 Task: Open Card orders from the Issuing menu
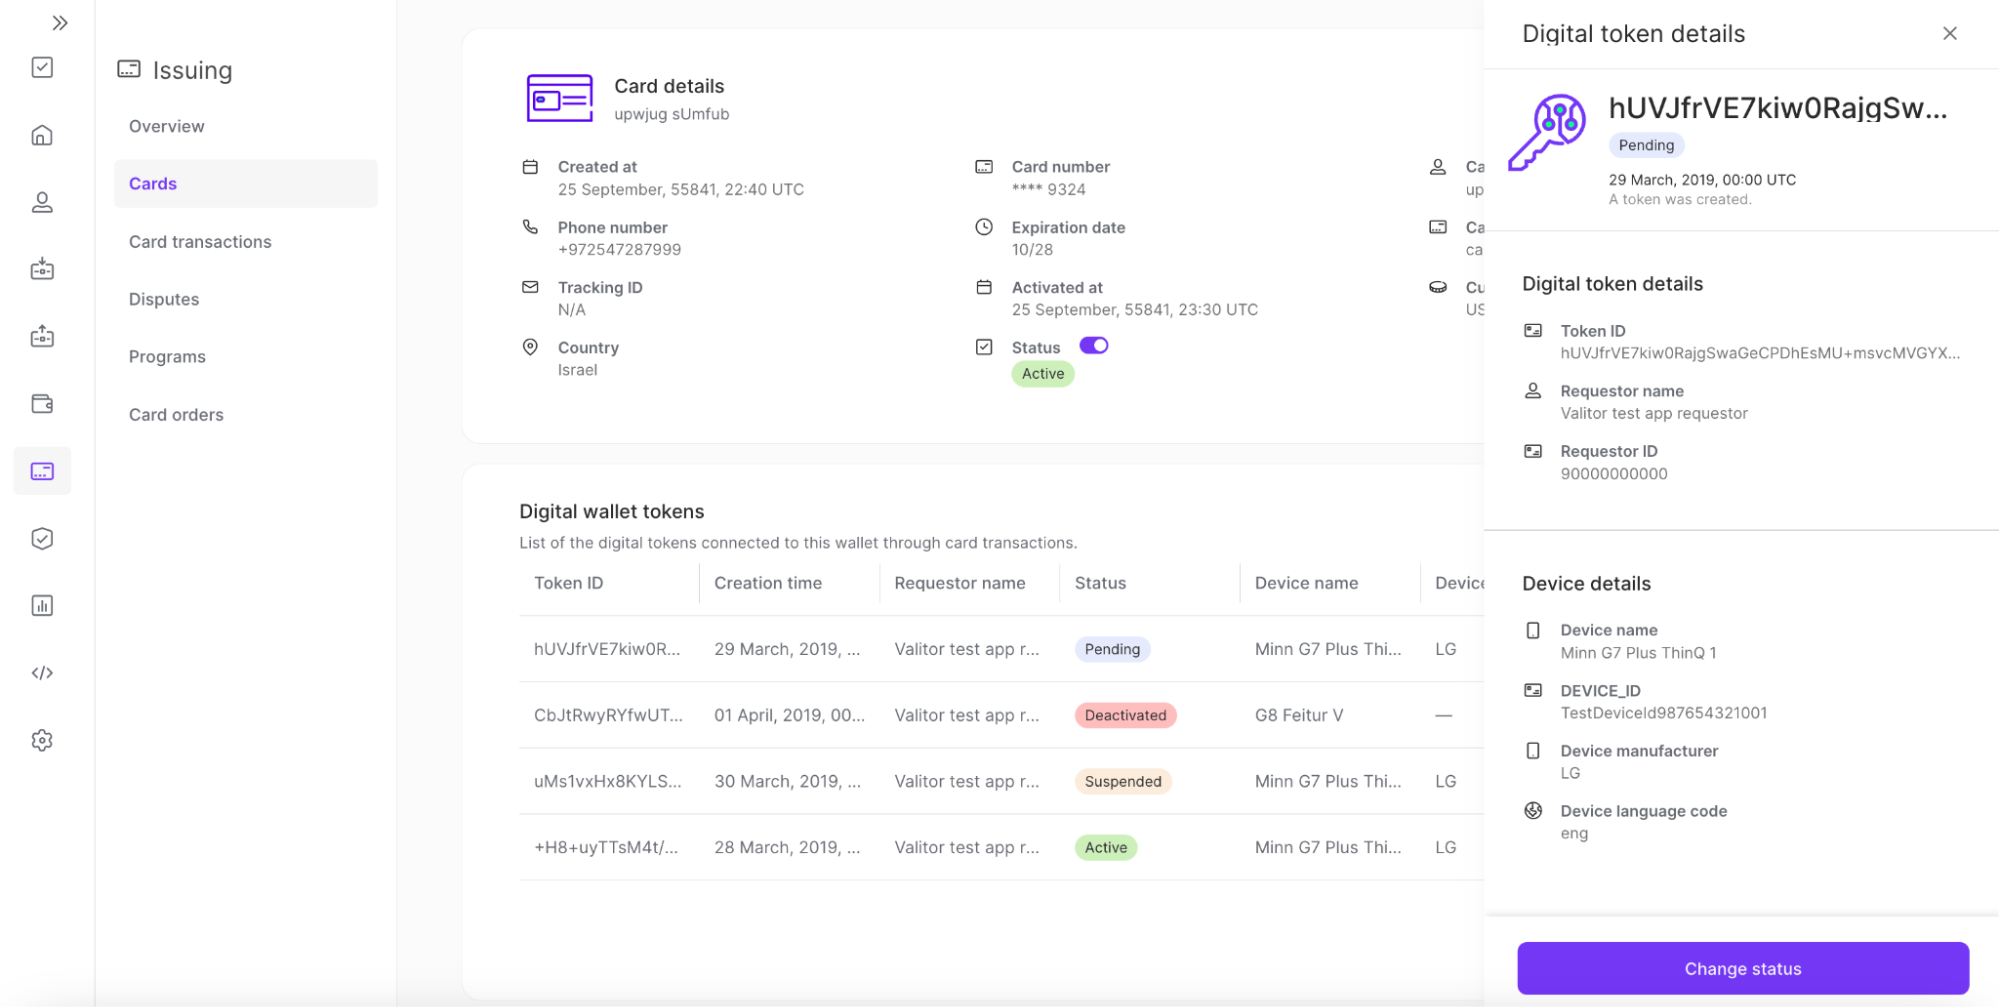[x=176, y=414]
